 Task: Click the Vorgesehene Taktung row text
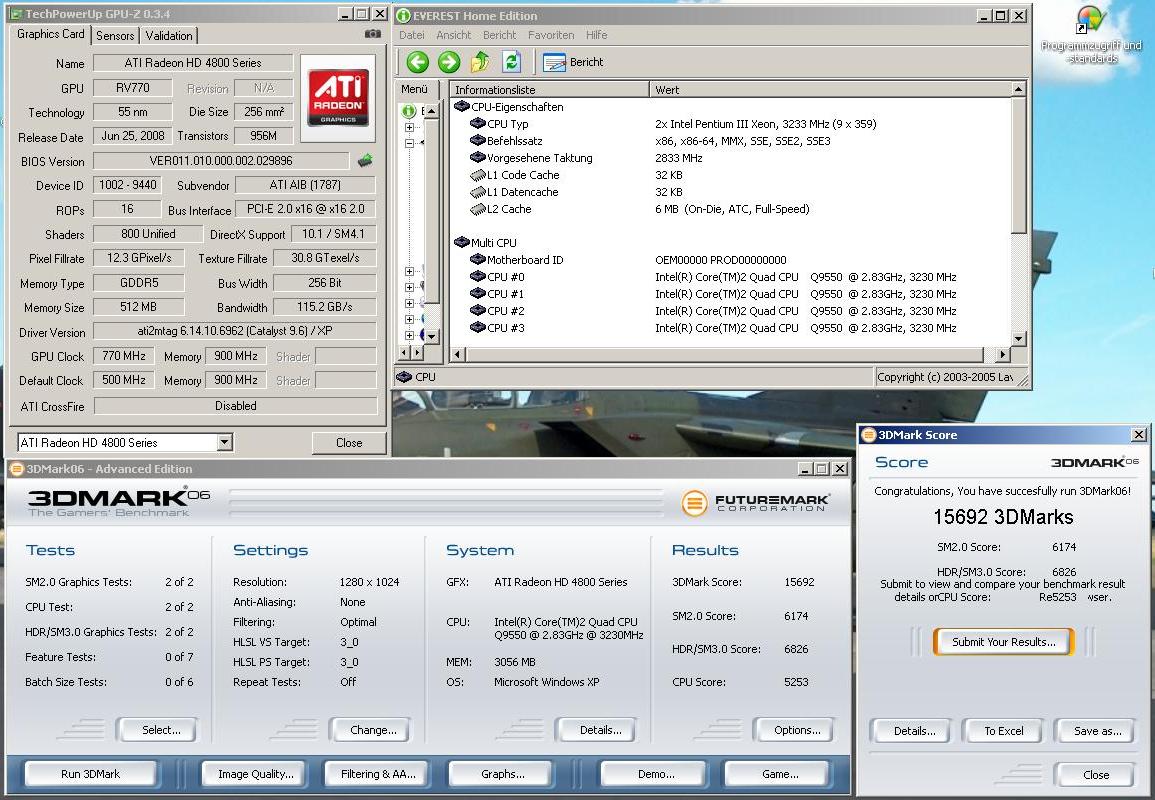(540, 158)
